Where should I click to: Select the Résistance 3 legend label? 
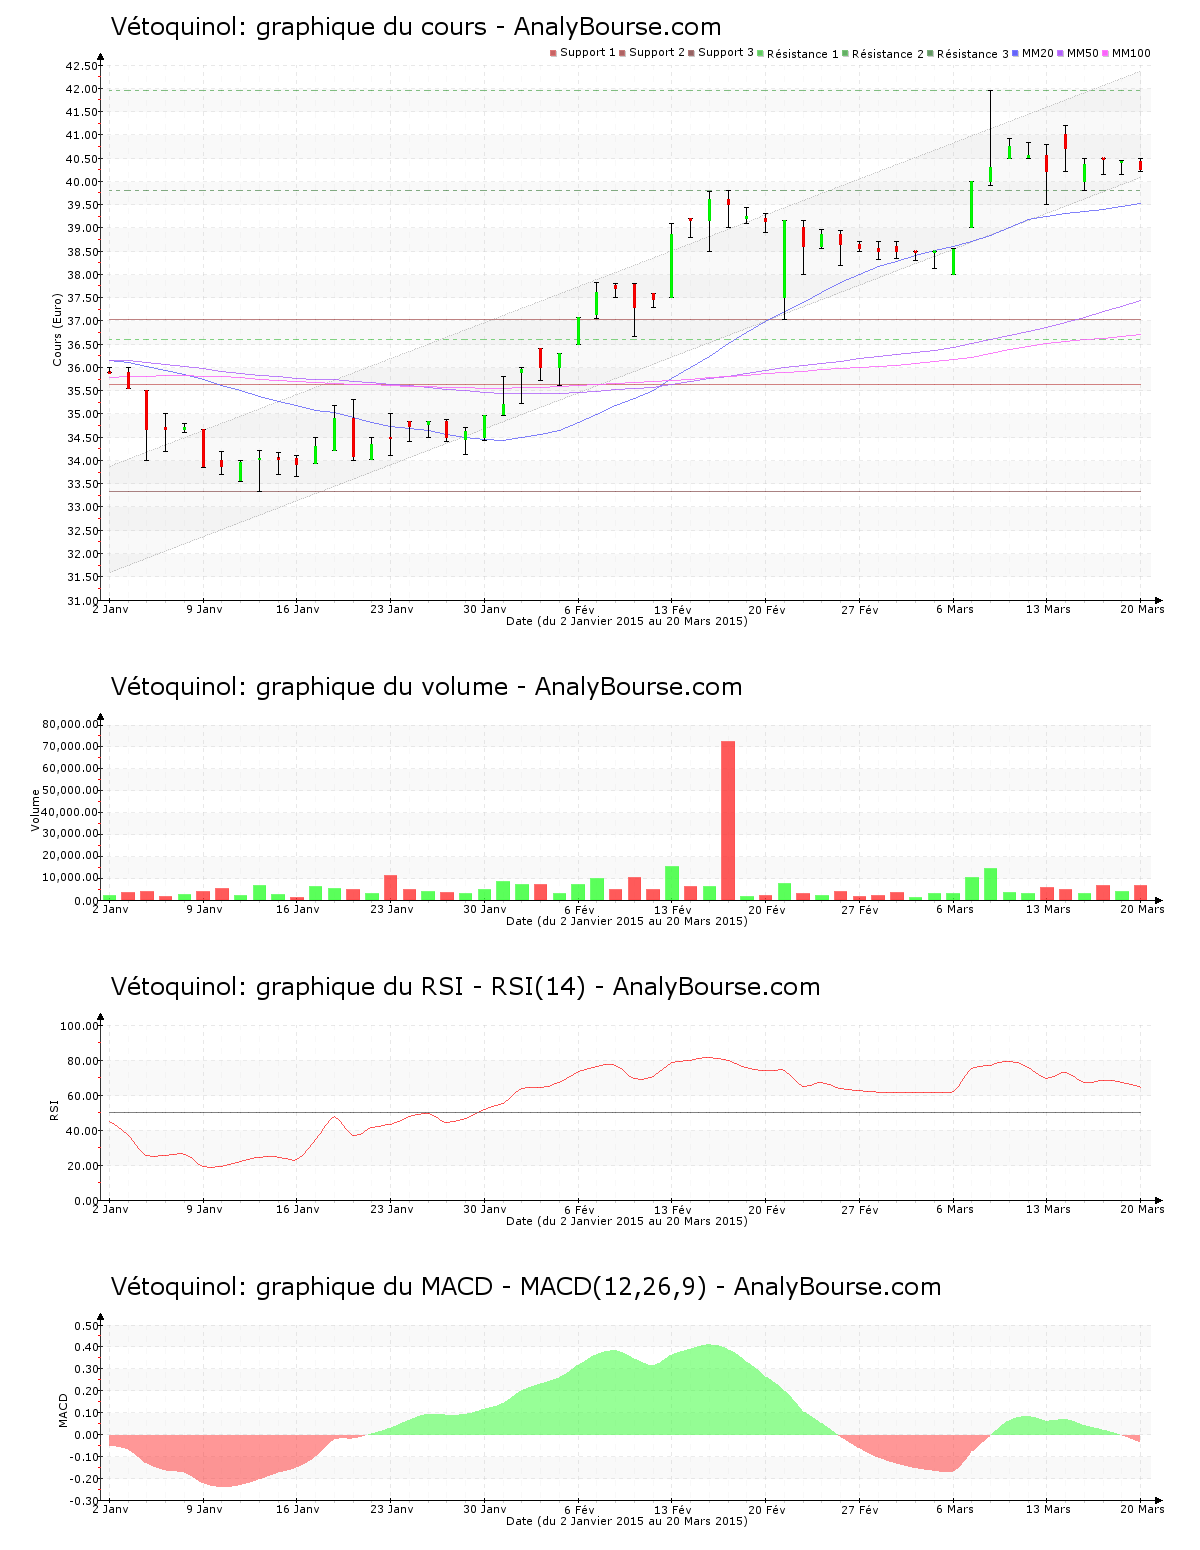click(973, 54)
